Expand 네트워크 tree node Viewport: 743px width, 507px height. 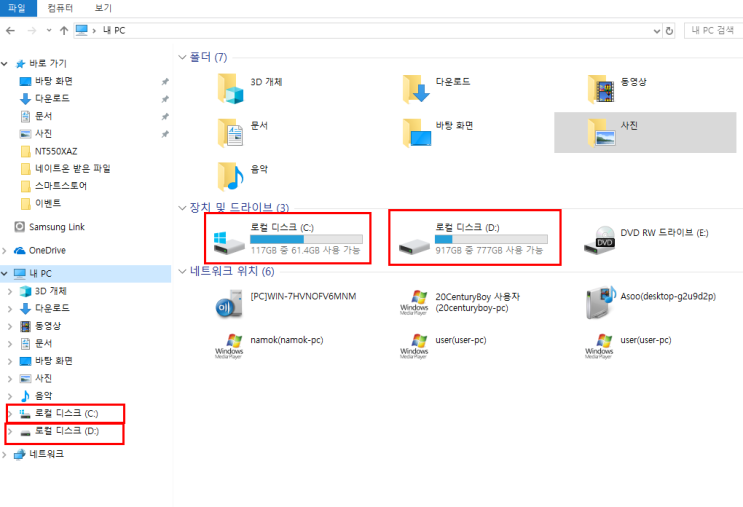(x=5, y=454)
